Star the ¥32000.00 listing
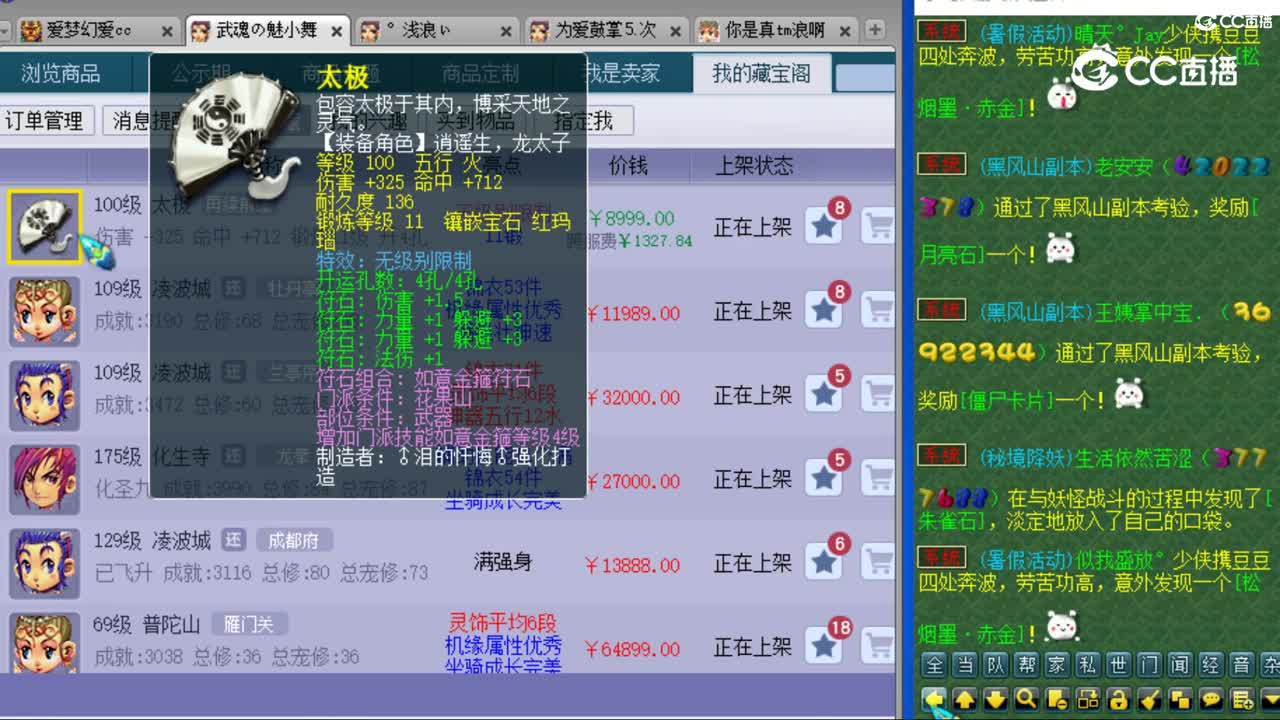The width and height of the screenshot is (1280, 720). pos(825,394)
